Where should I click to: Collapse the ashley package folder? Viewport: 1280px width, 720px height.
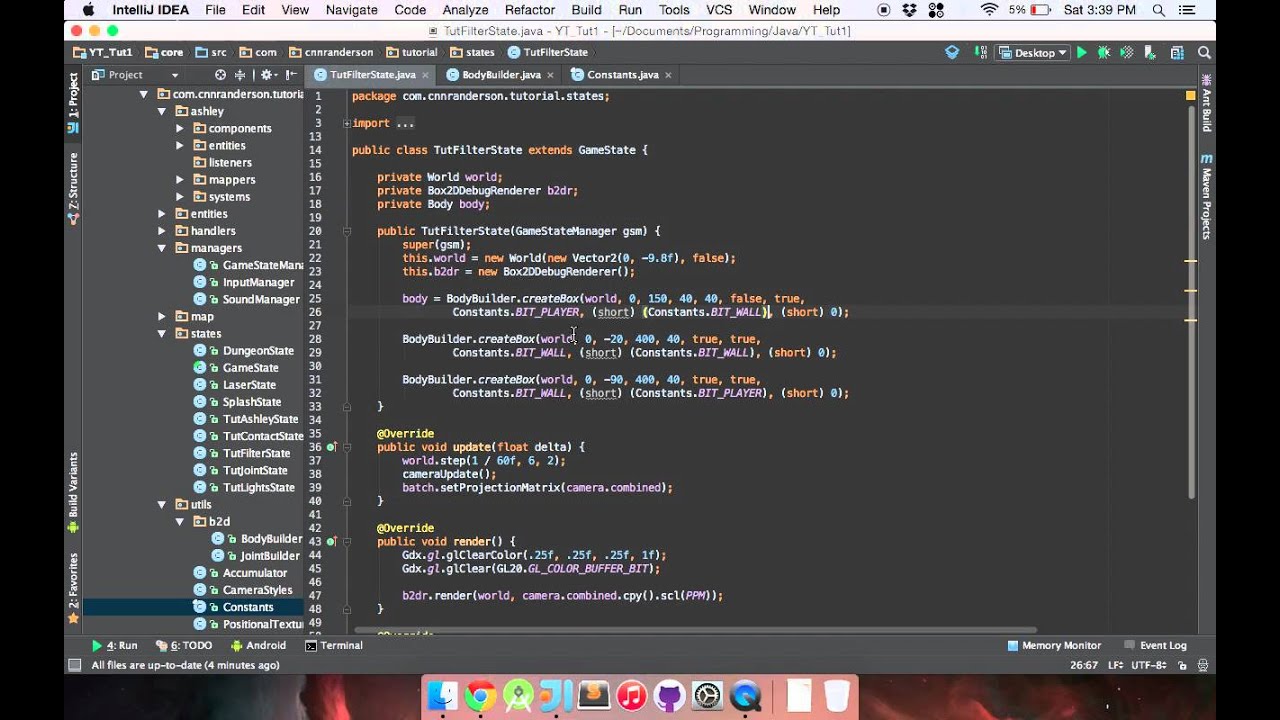tap(162, 111)
